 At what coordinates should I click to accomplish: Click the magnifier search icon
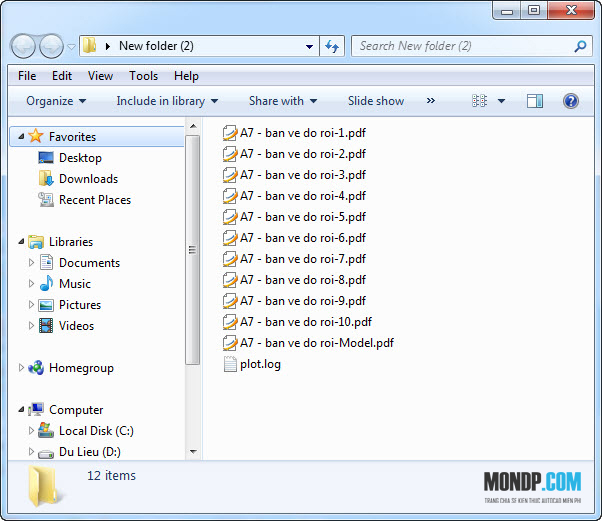pos(580,46)
